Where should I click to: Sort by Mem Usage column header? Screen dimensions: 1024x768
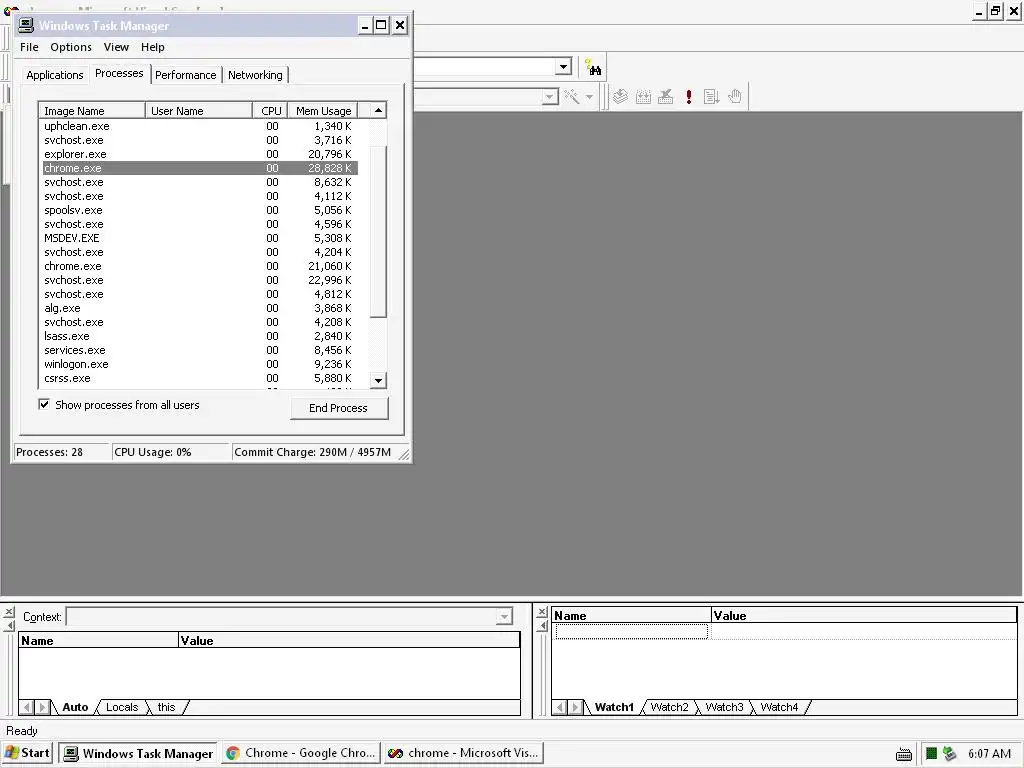tap(323, 111)
